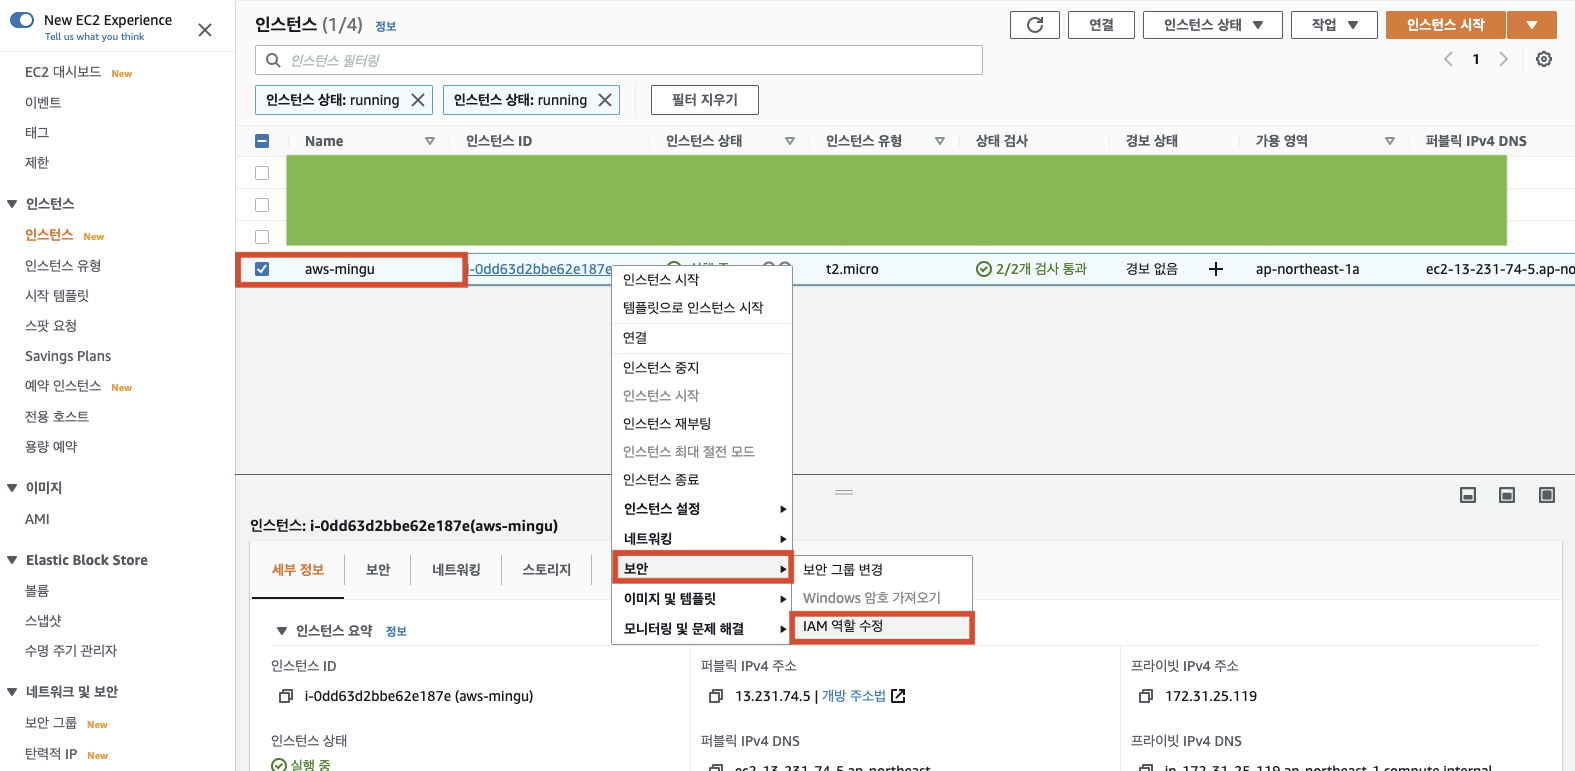Image resolution: width=1575 pixels, height=771 pixels.
Task: Copy public IPv4 address 13.231.74.5
Action: coord(715,696)
